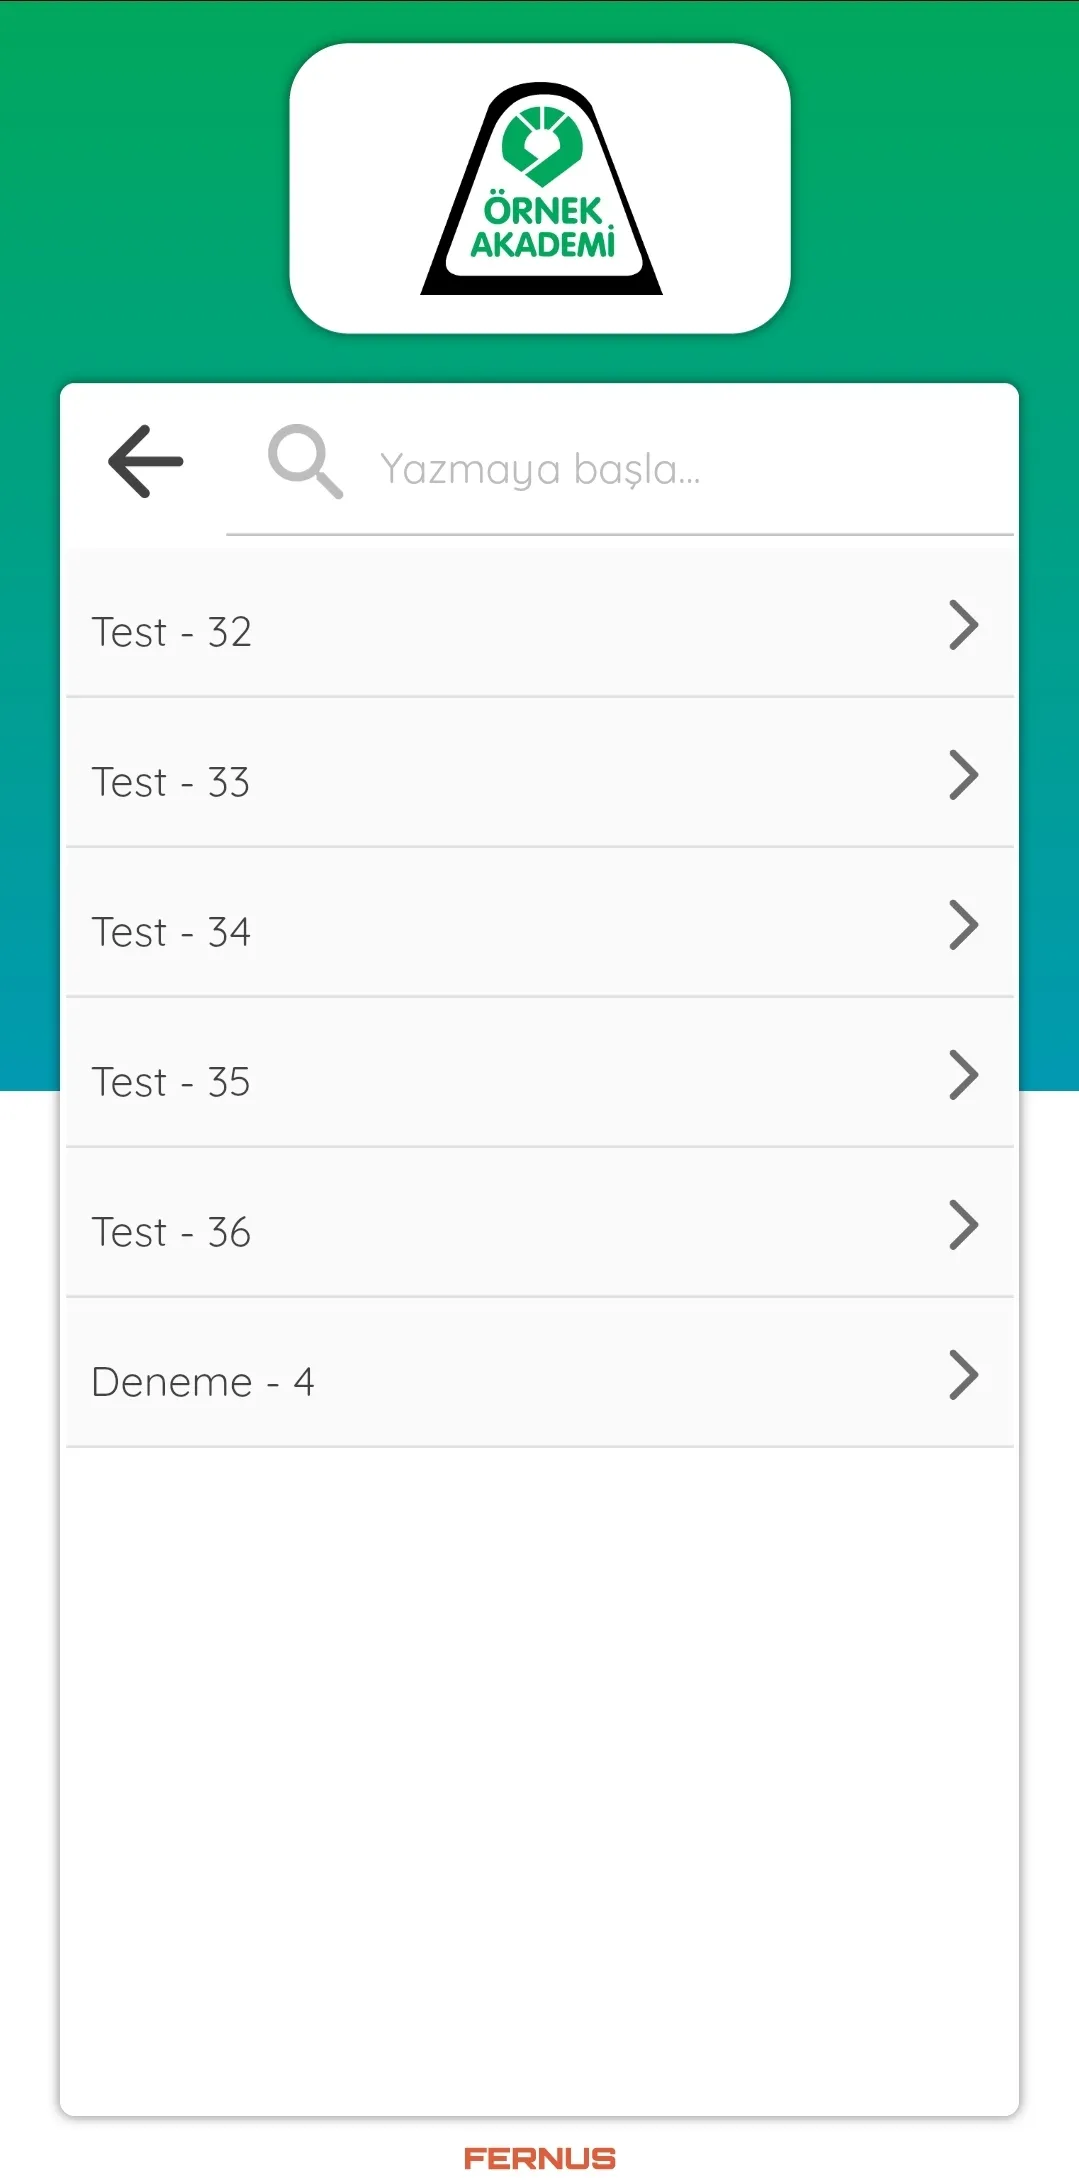Click the chevron on the Test - 35 row
1079x2184 pixels.
963,1075
